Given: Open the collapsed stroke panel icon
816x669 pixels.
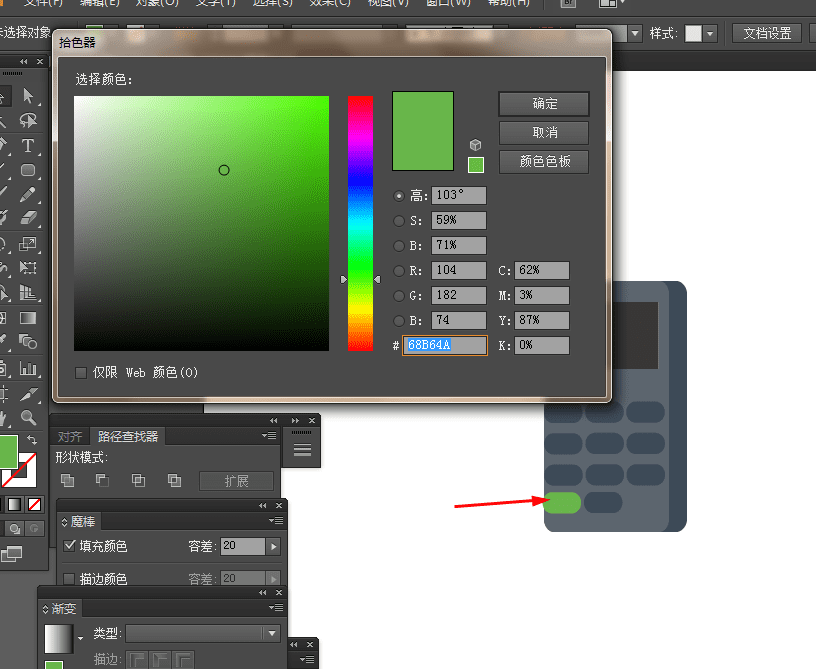Looking at the screenshot, I should coord(302,449).
